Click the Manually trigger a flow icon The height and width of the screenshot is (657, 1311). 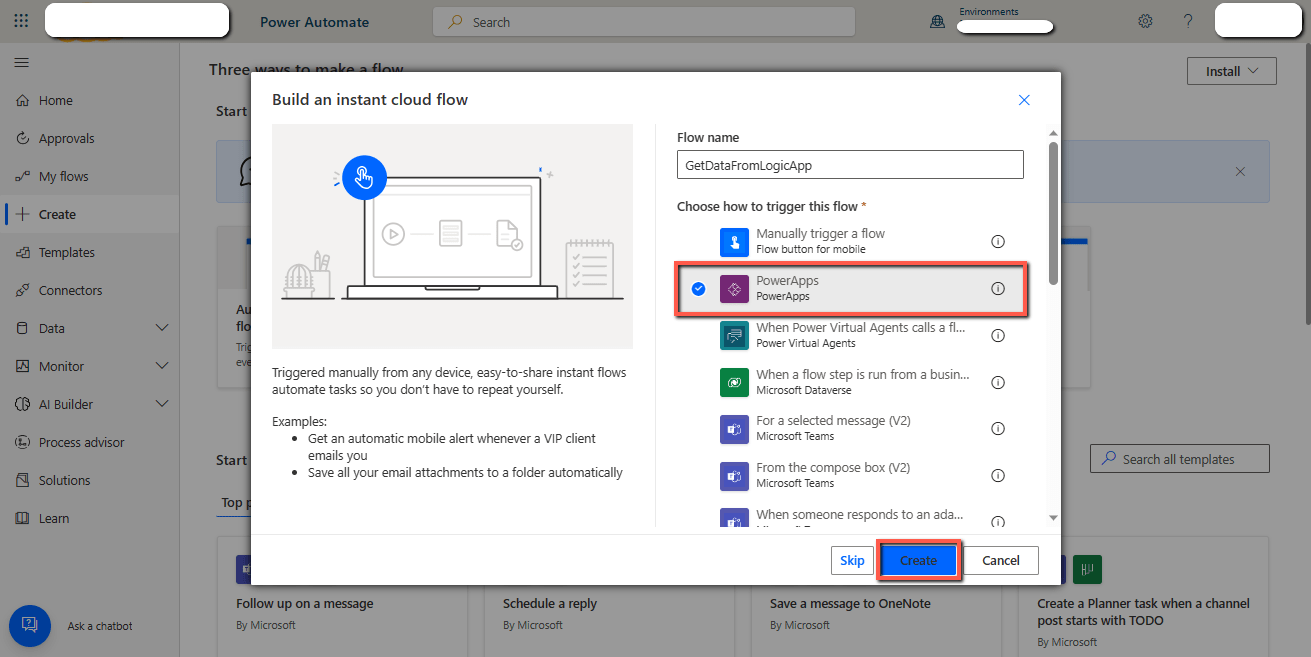point(734,241)
